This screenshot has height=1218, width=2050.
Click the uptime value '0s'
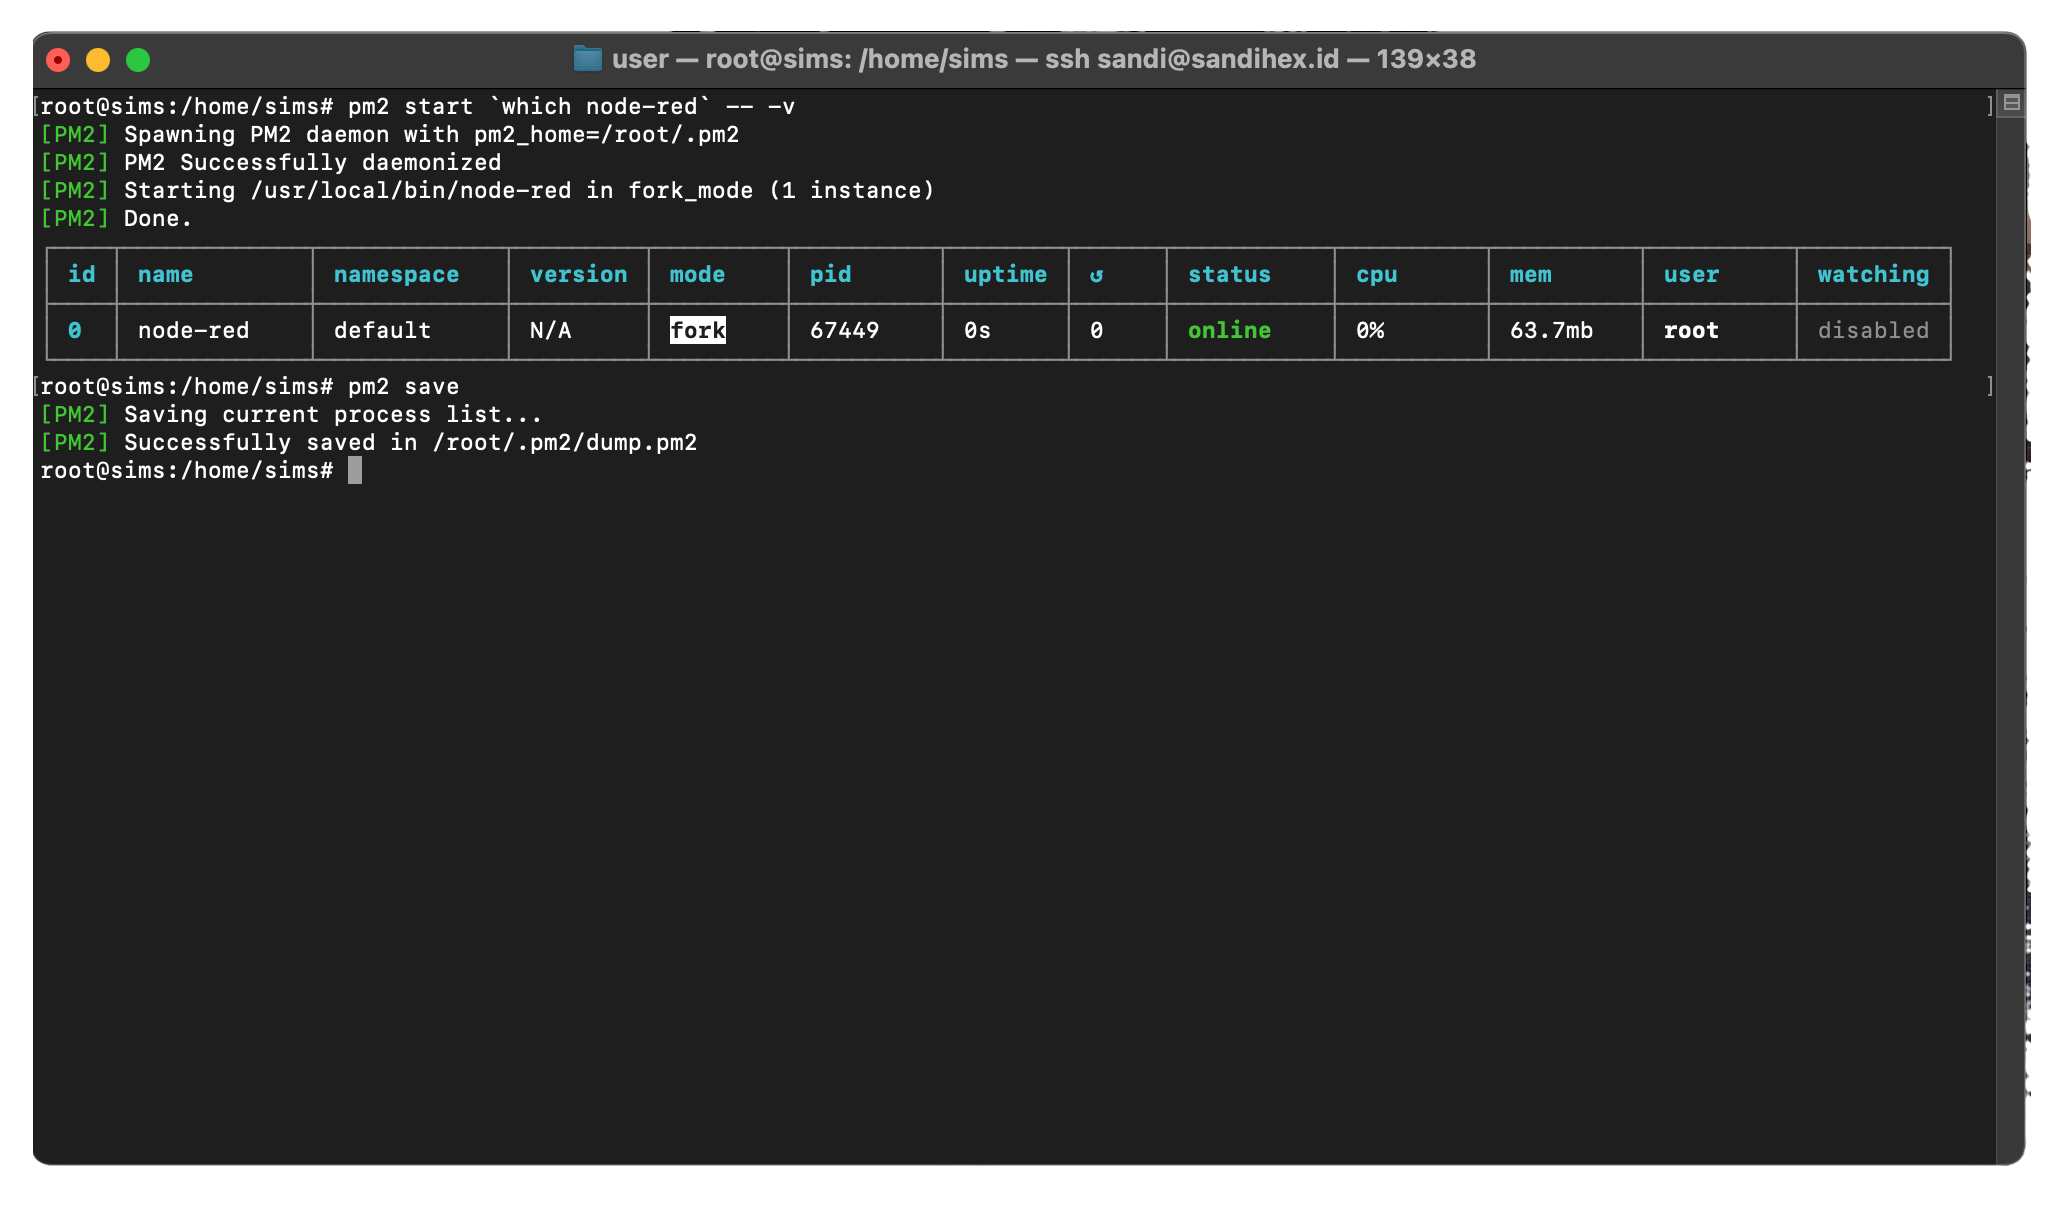(977, 330)
